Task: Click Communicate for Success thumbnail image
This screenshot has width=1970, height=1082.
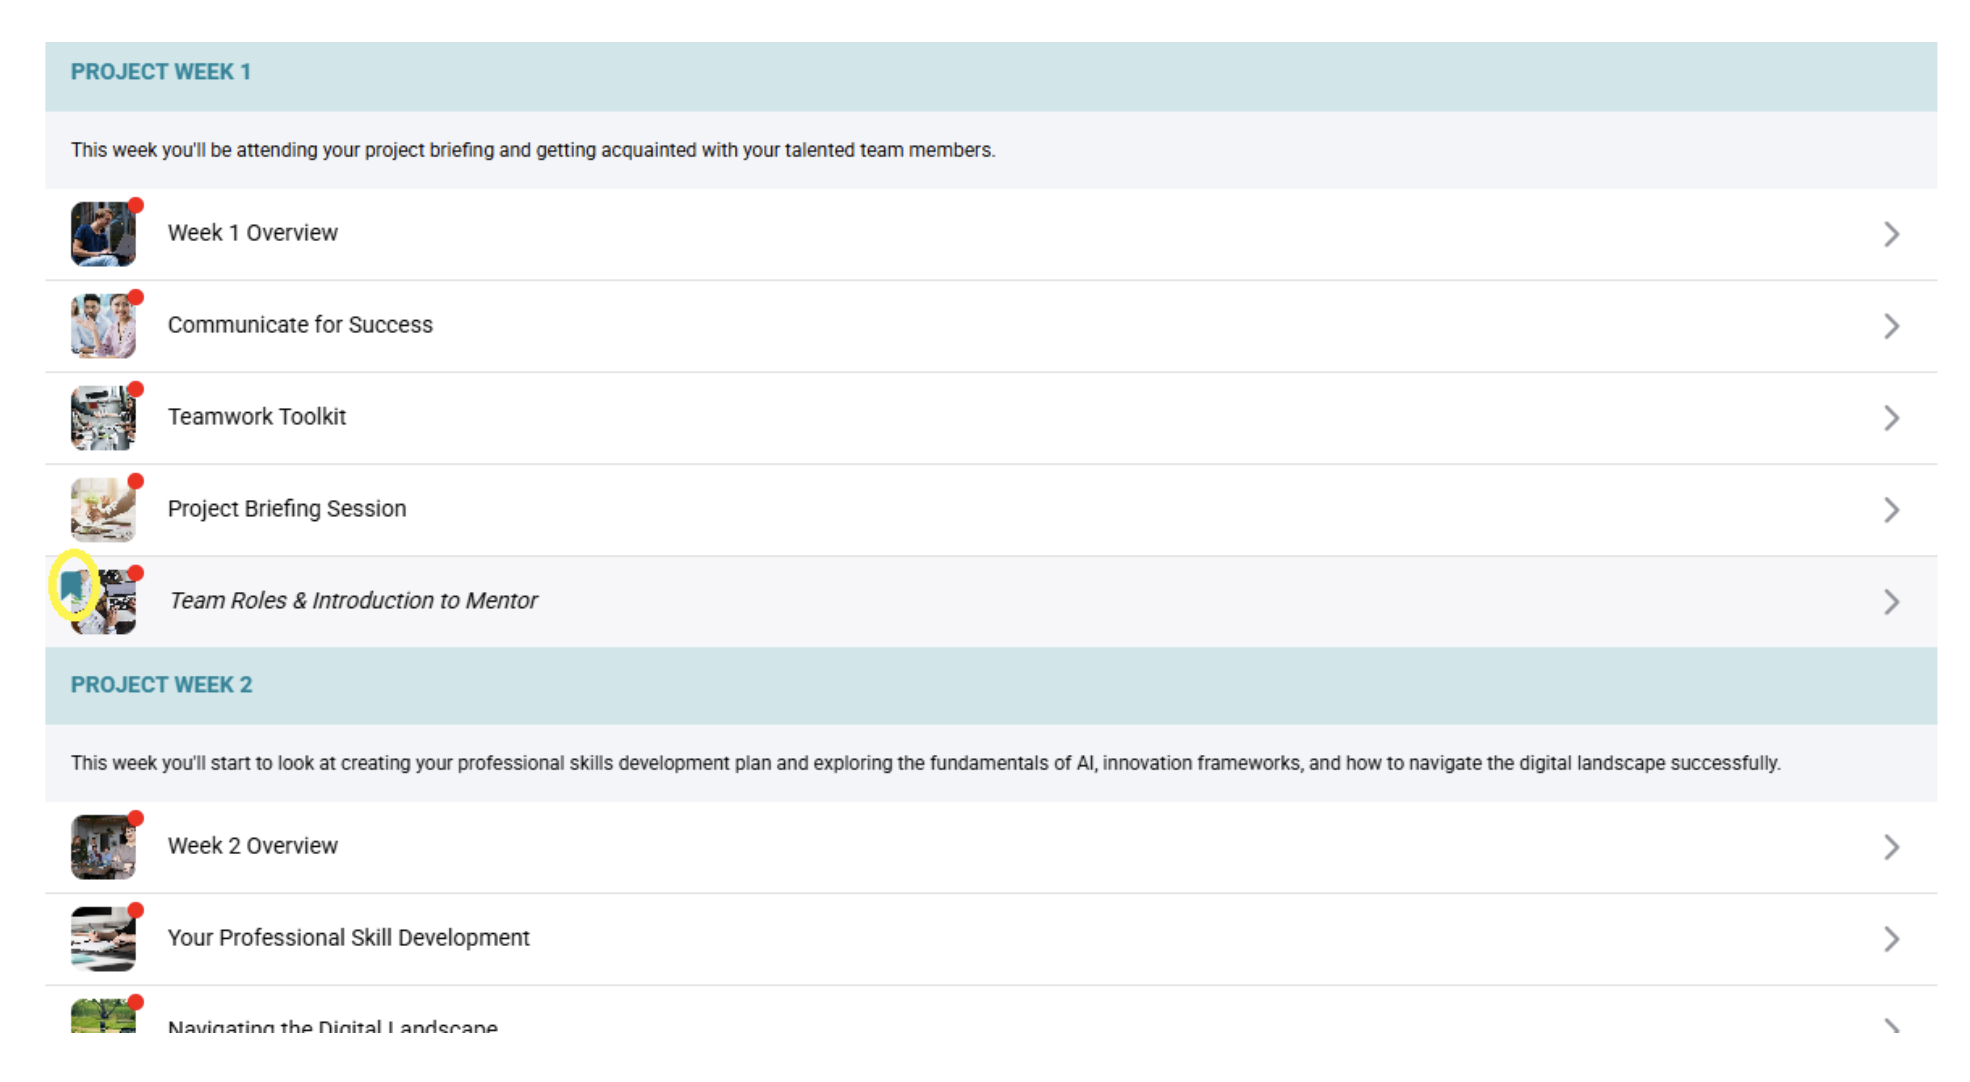Action: [102, 326]
